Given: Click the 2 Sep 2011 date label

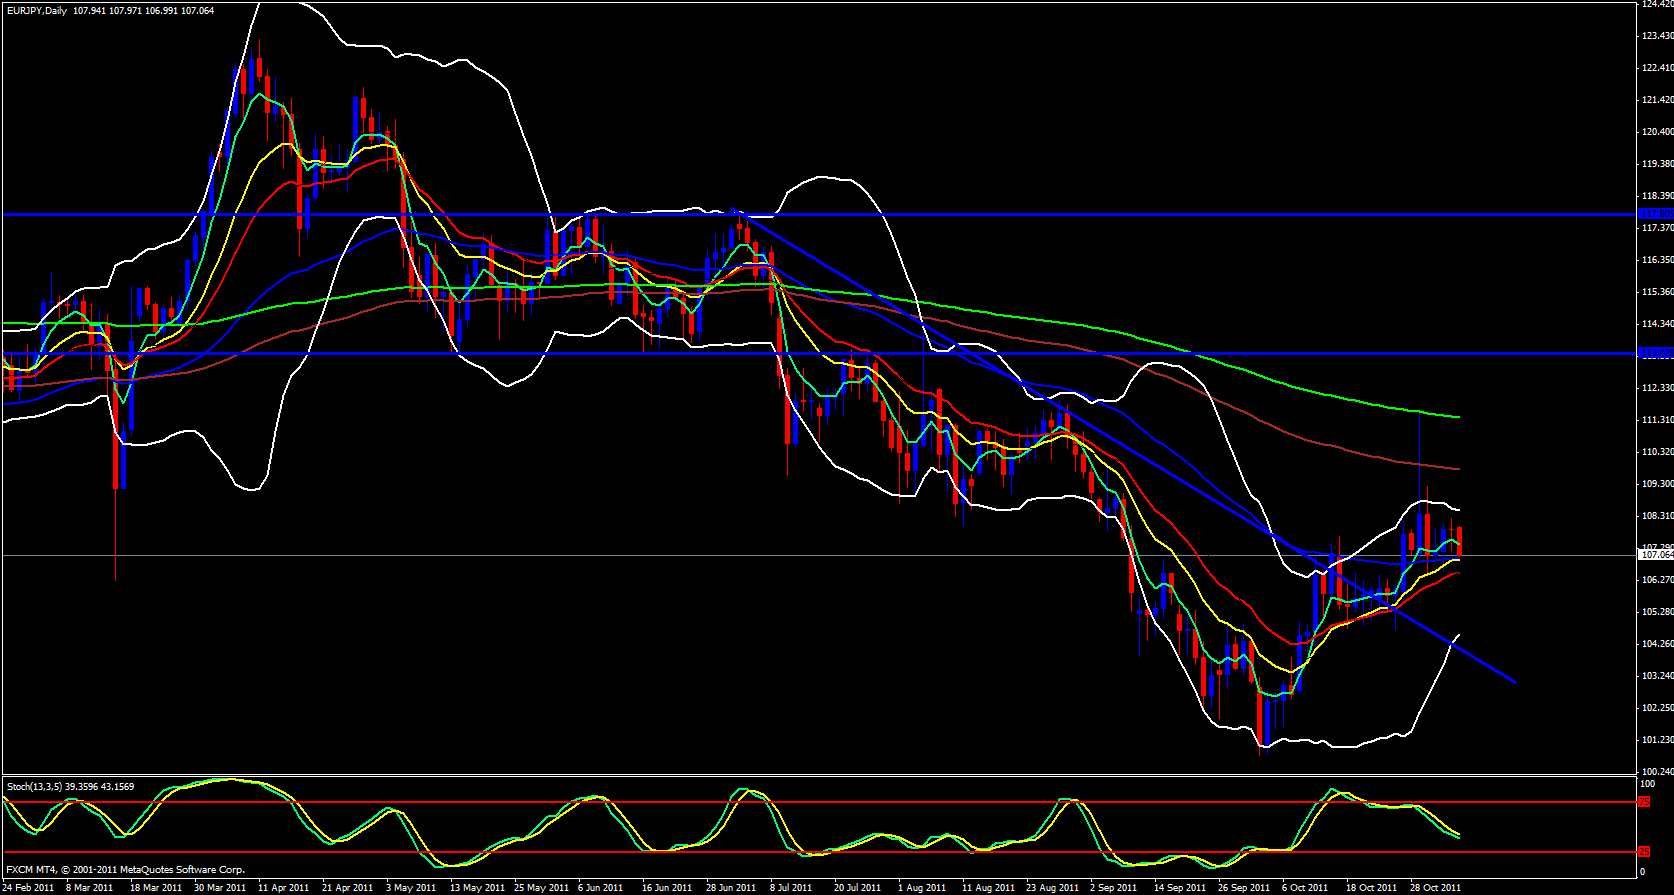Looking at the screenshot, I should click(x=1113, y=888).
